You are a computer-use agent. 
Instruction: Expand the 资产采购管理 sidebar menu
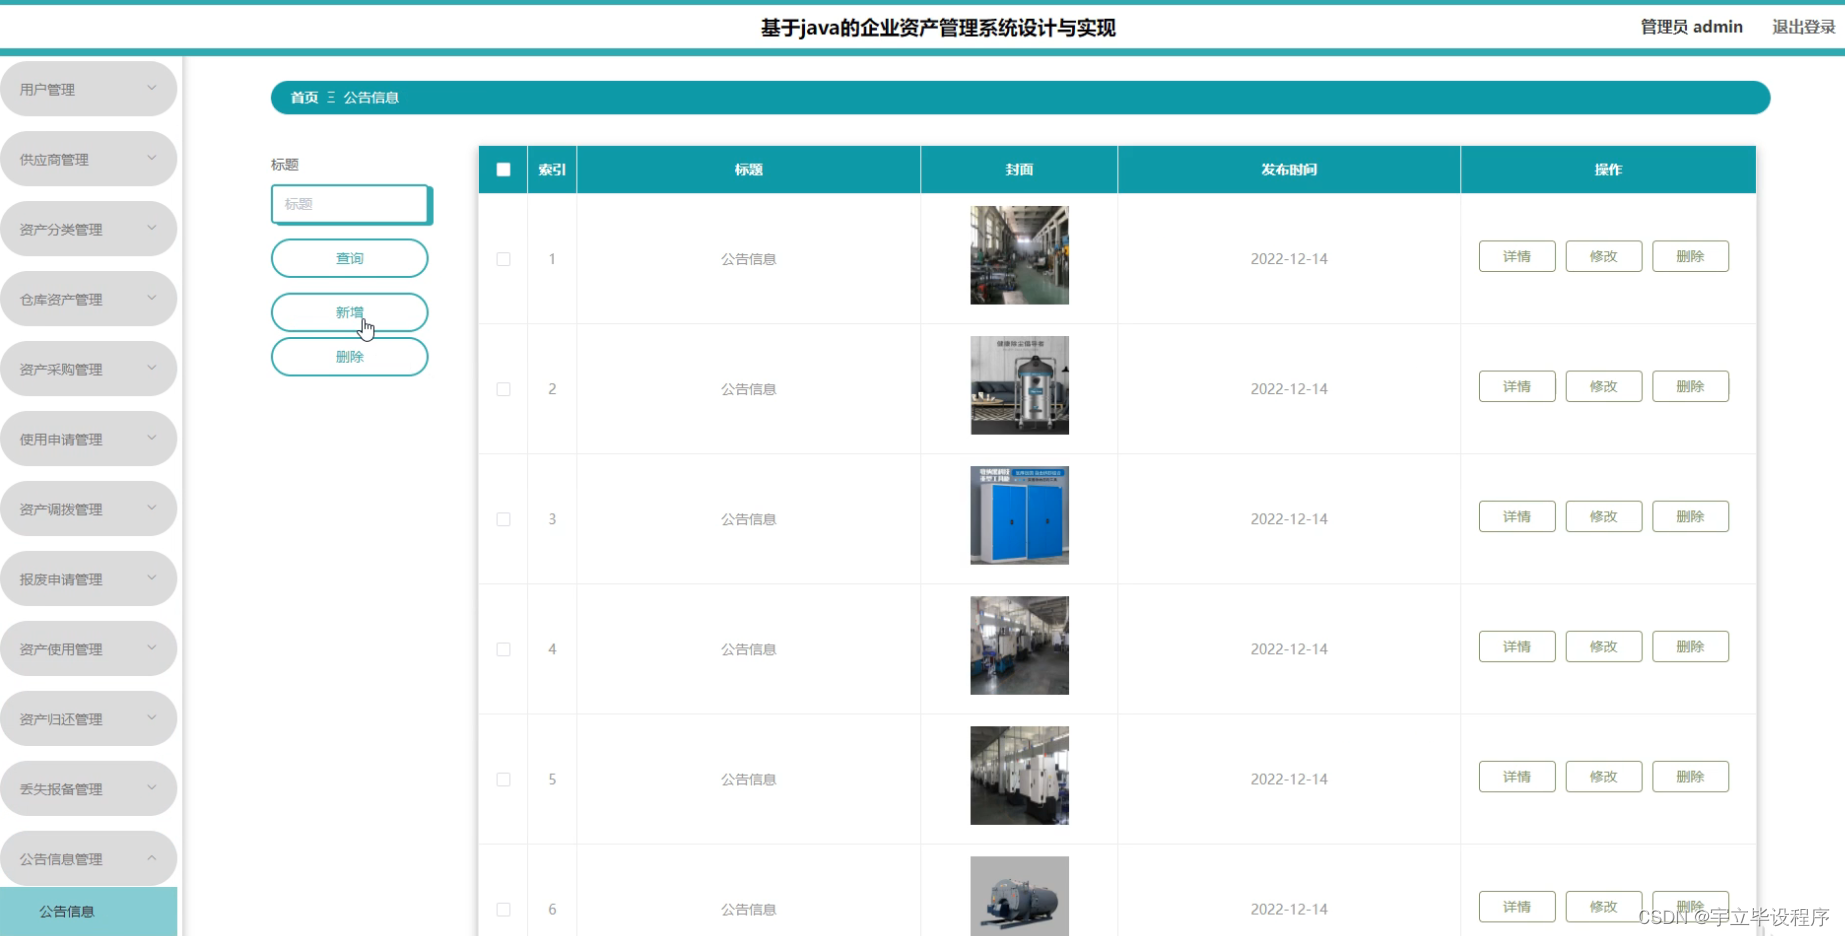coord(88,369)
